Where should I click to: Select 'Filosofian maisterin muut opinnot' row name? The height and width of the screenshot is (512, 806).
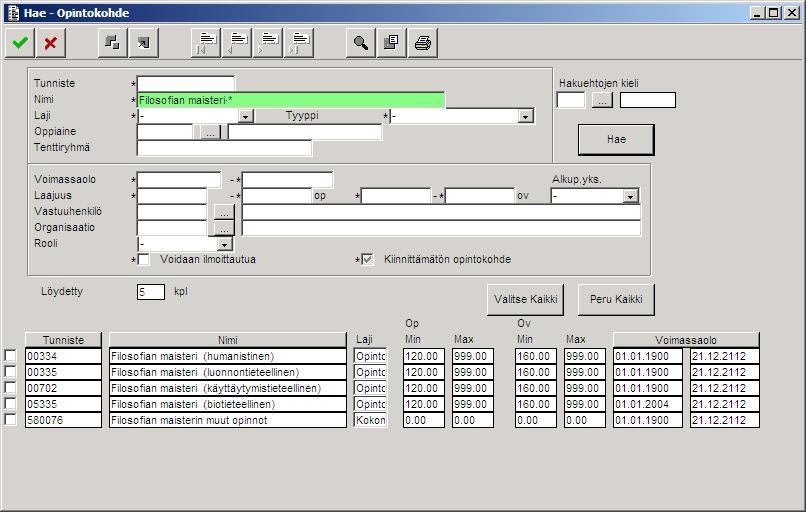click(x=228, y=419)
